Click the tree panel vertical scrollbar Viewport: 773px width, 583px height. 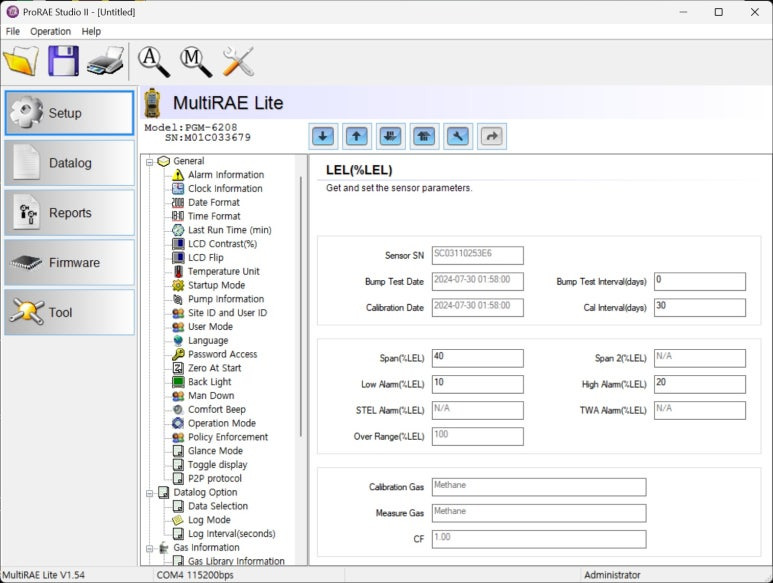pos(301,307)
